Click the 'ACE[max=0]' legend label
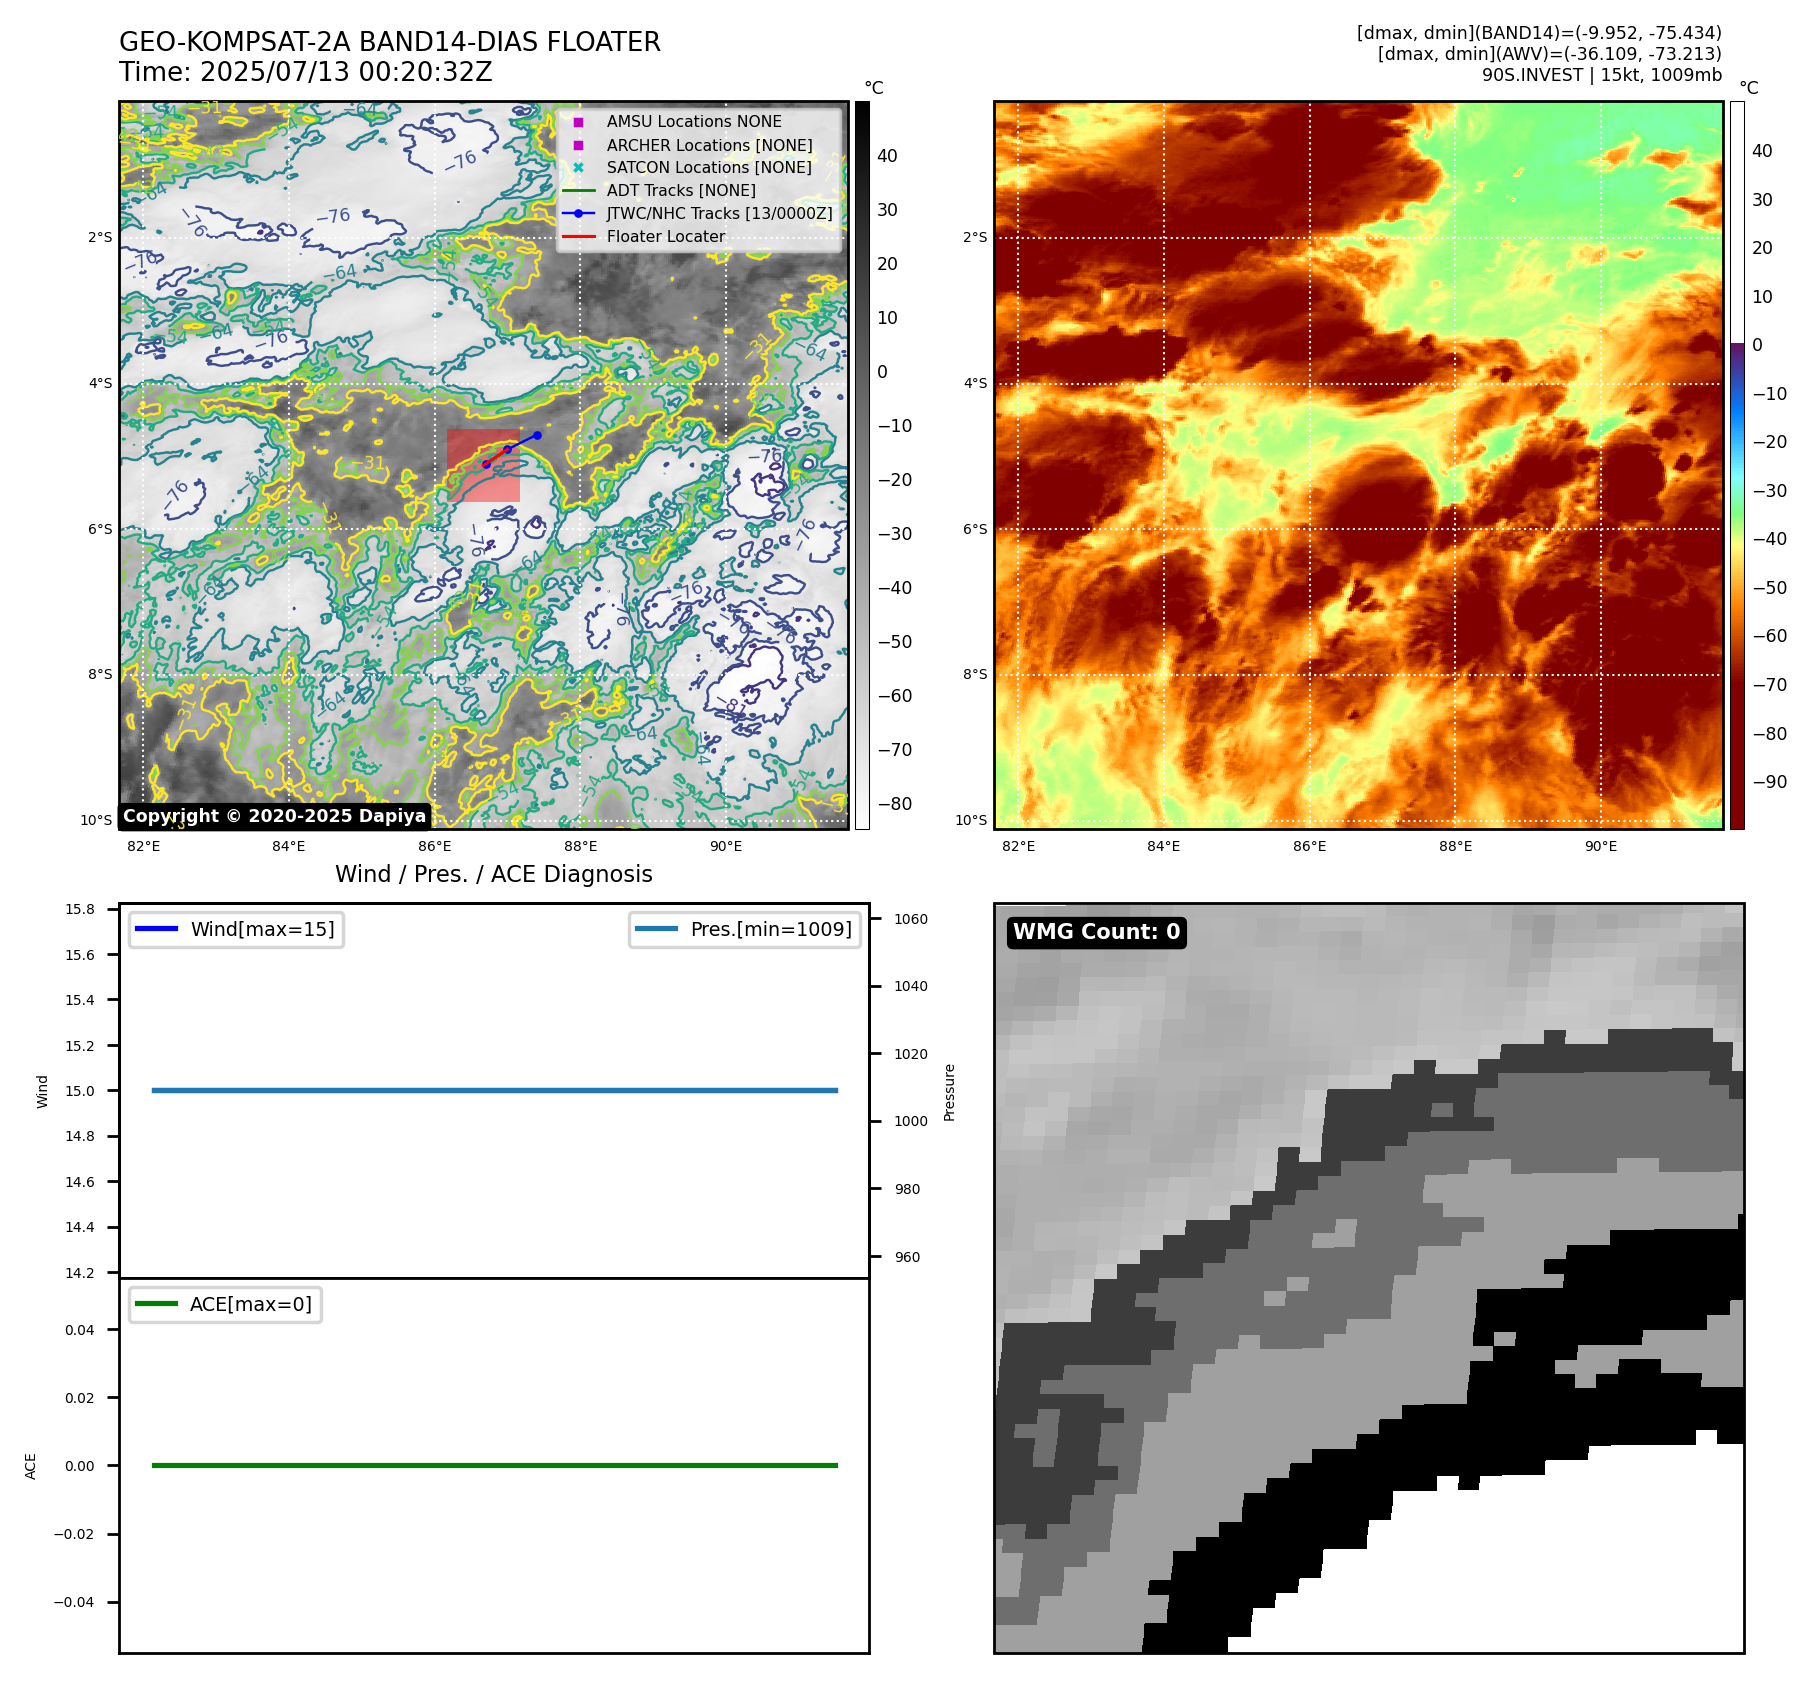The width and height of the screenshot is (1813, 1690). coord(251,1304)
